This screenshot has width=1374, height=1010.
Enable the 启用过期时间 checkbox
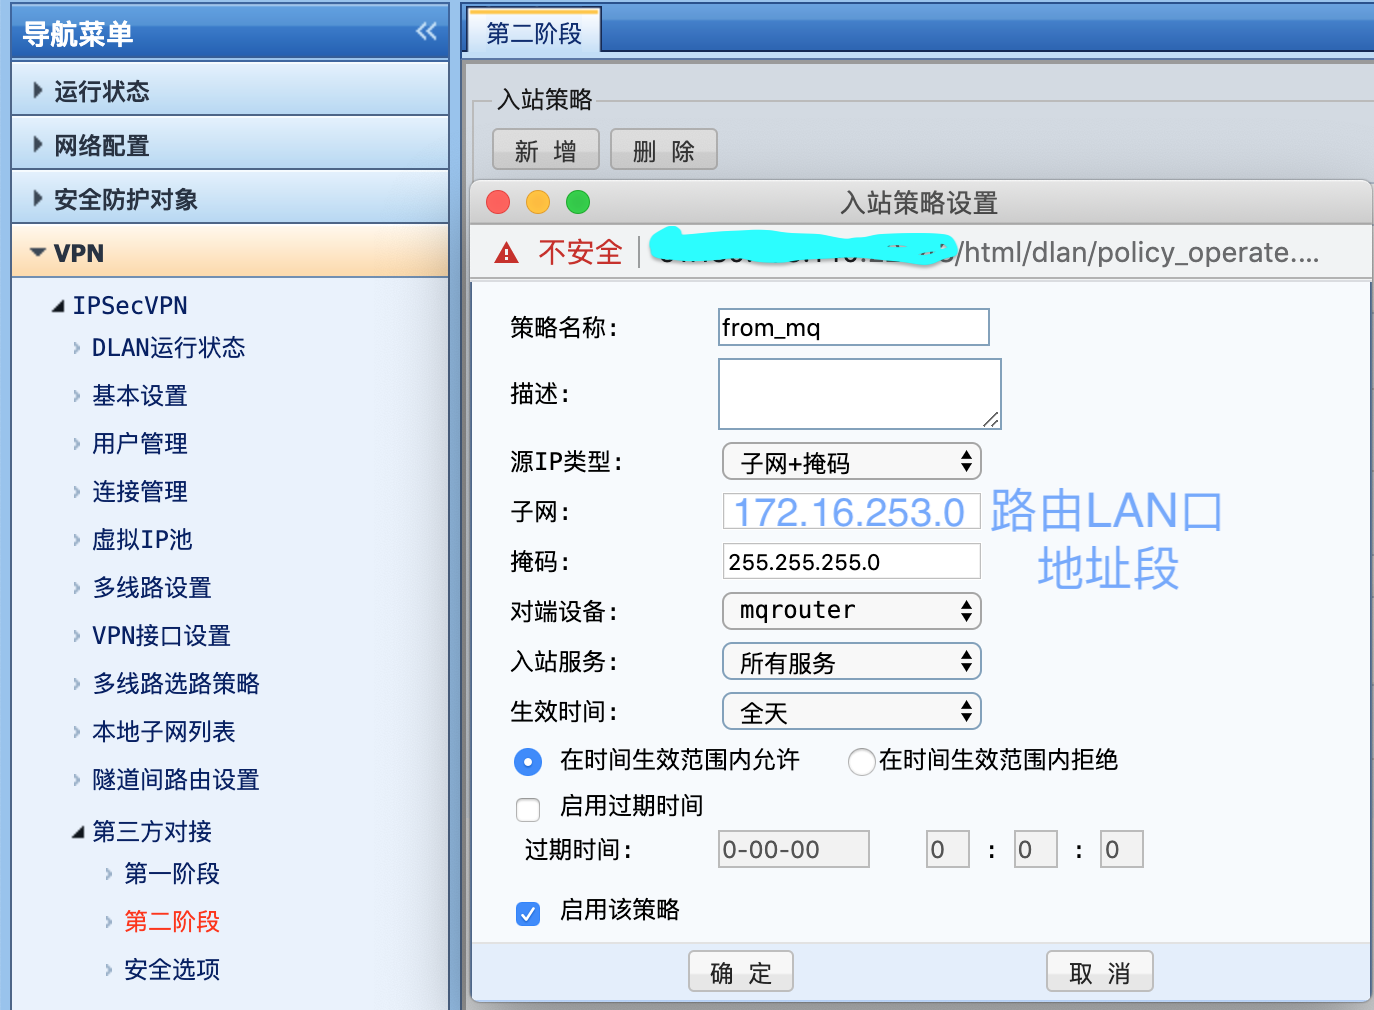click(528, 808)
